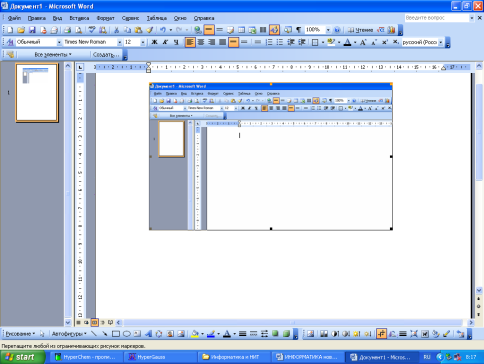Insert a hyperlink with the globe icon
Viewport: 484px width, 364px height.
click(x=198, y=30)
